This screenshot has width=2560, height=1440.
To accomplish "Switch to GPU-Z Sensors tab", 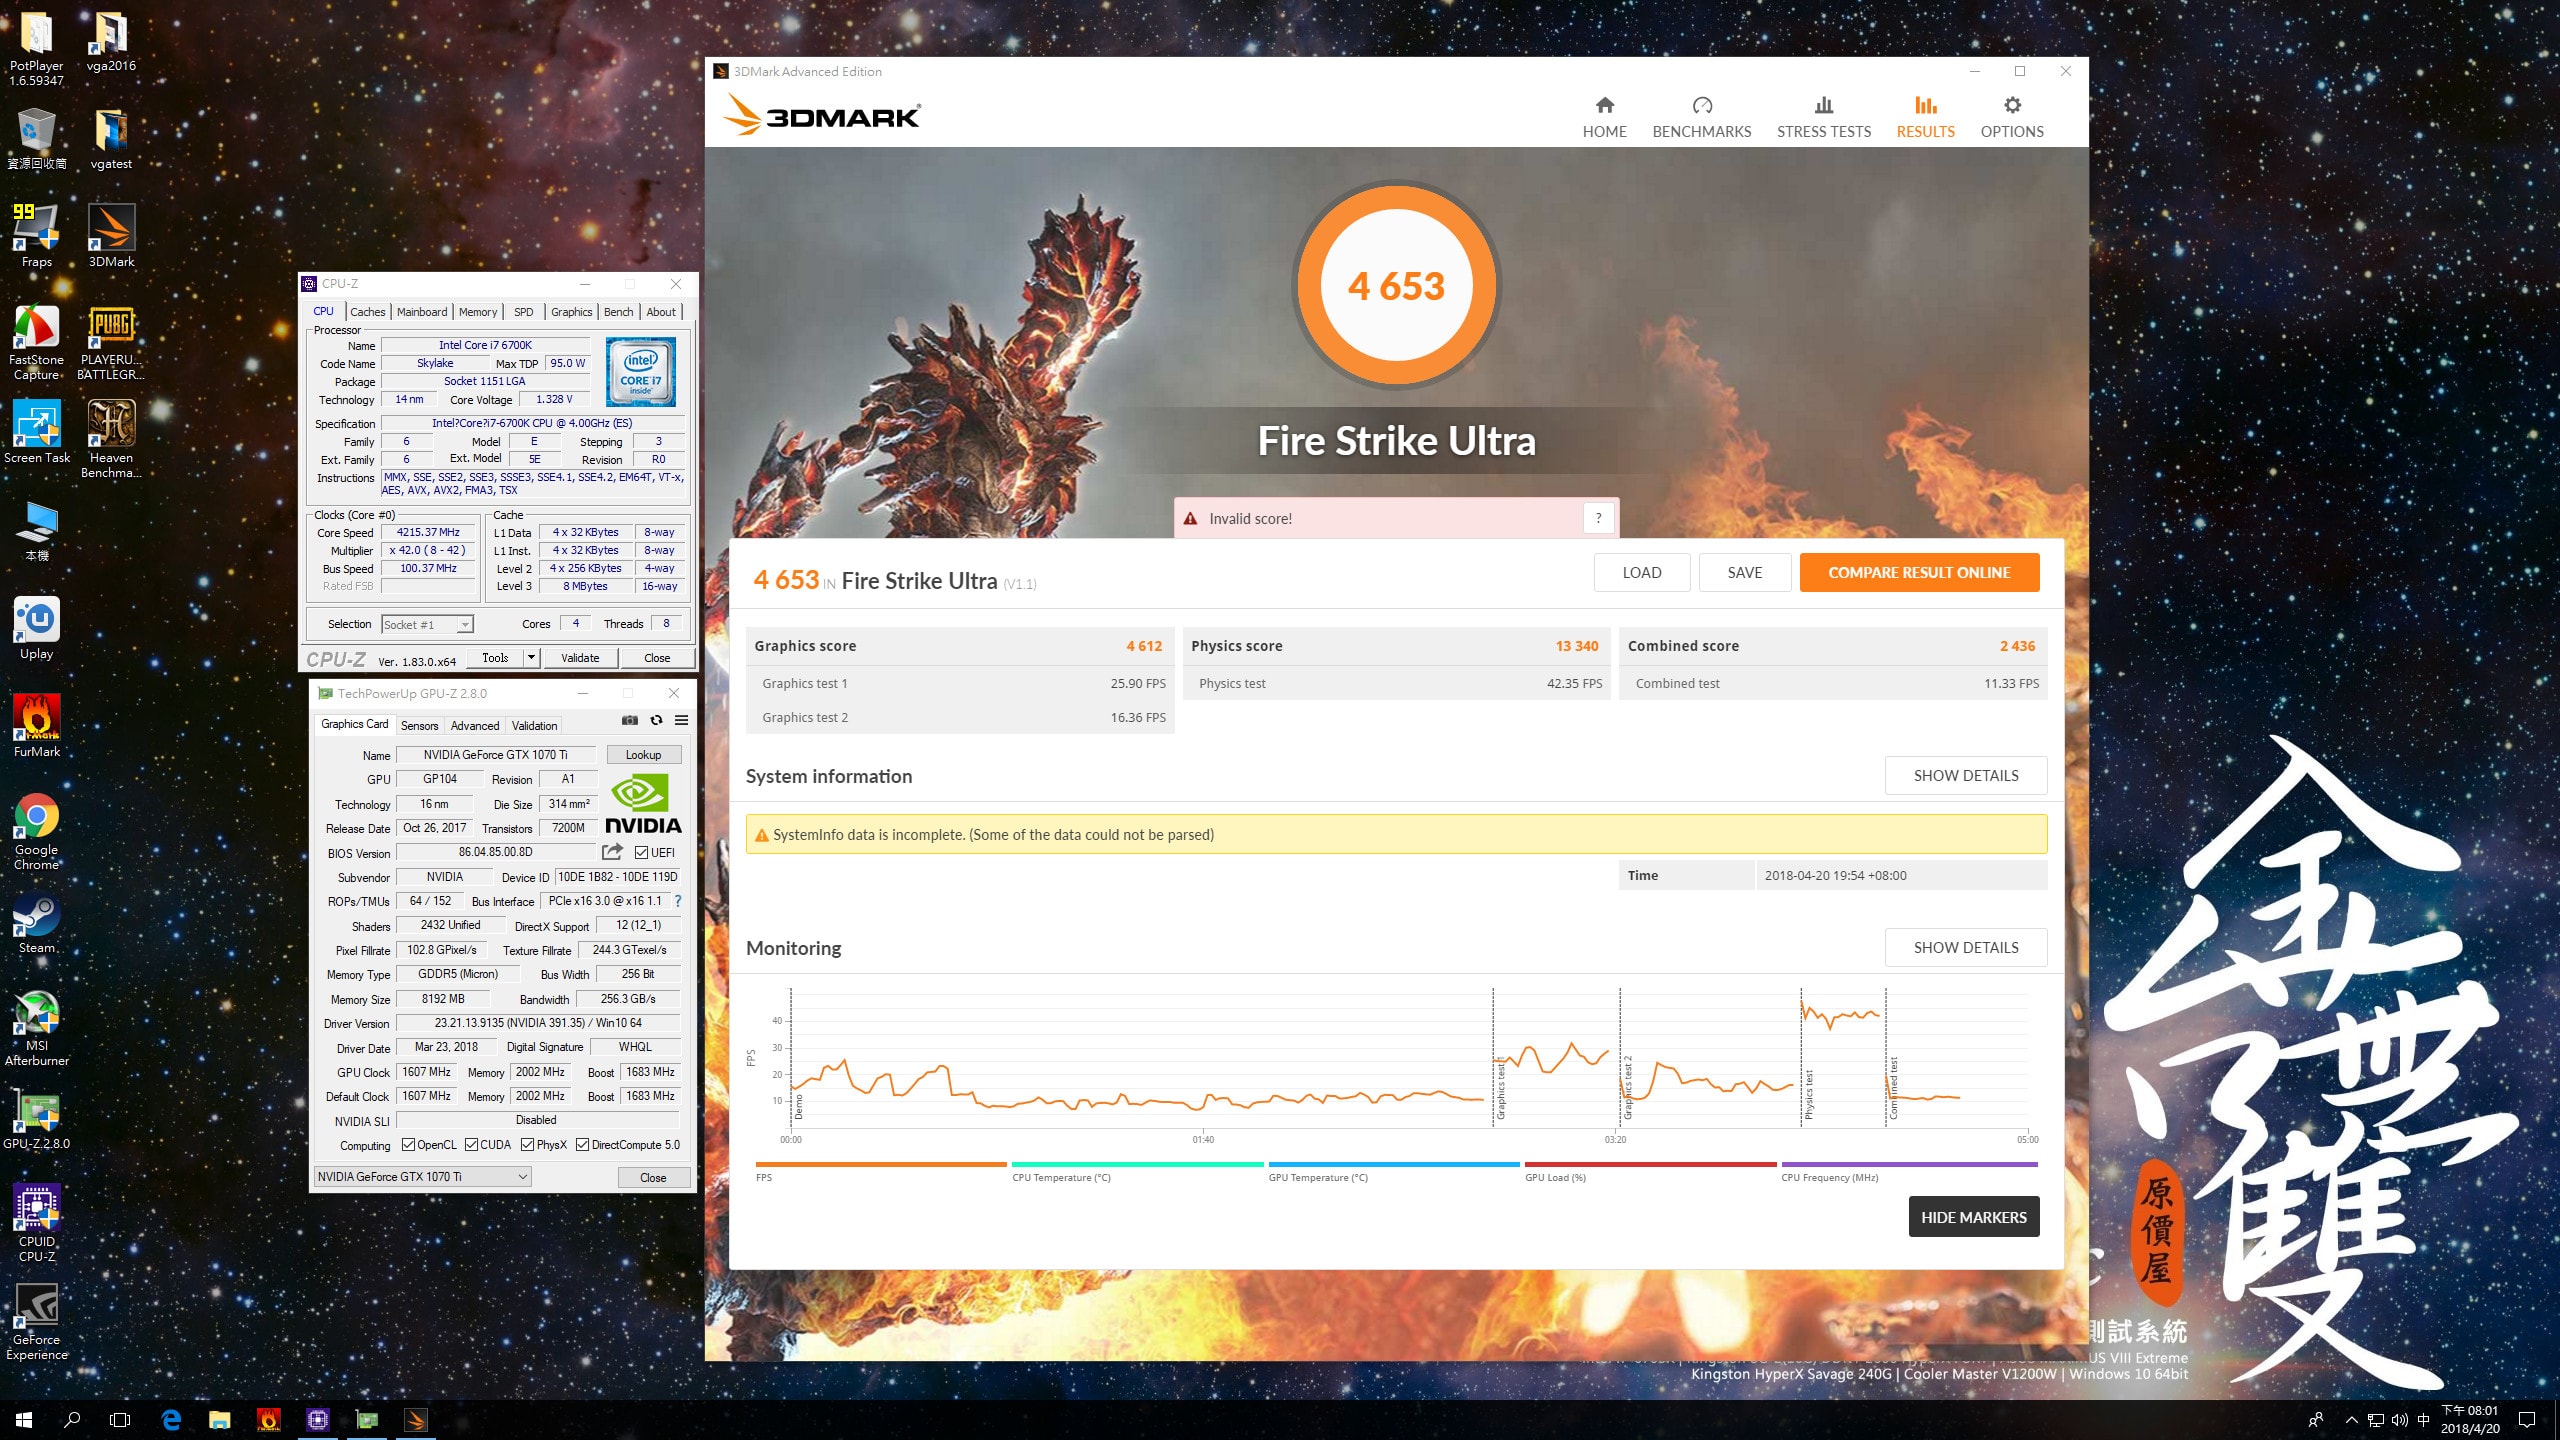I will (419, 726).
